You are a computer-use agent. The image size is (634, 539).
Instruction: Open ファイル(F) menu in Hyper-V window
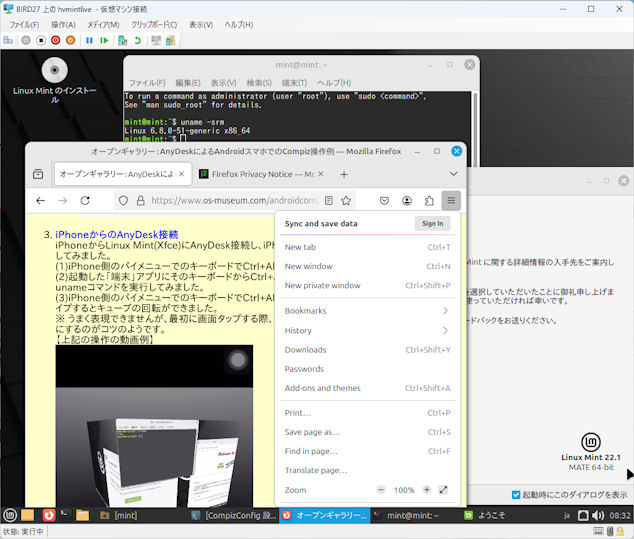click(24, 25)
